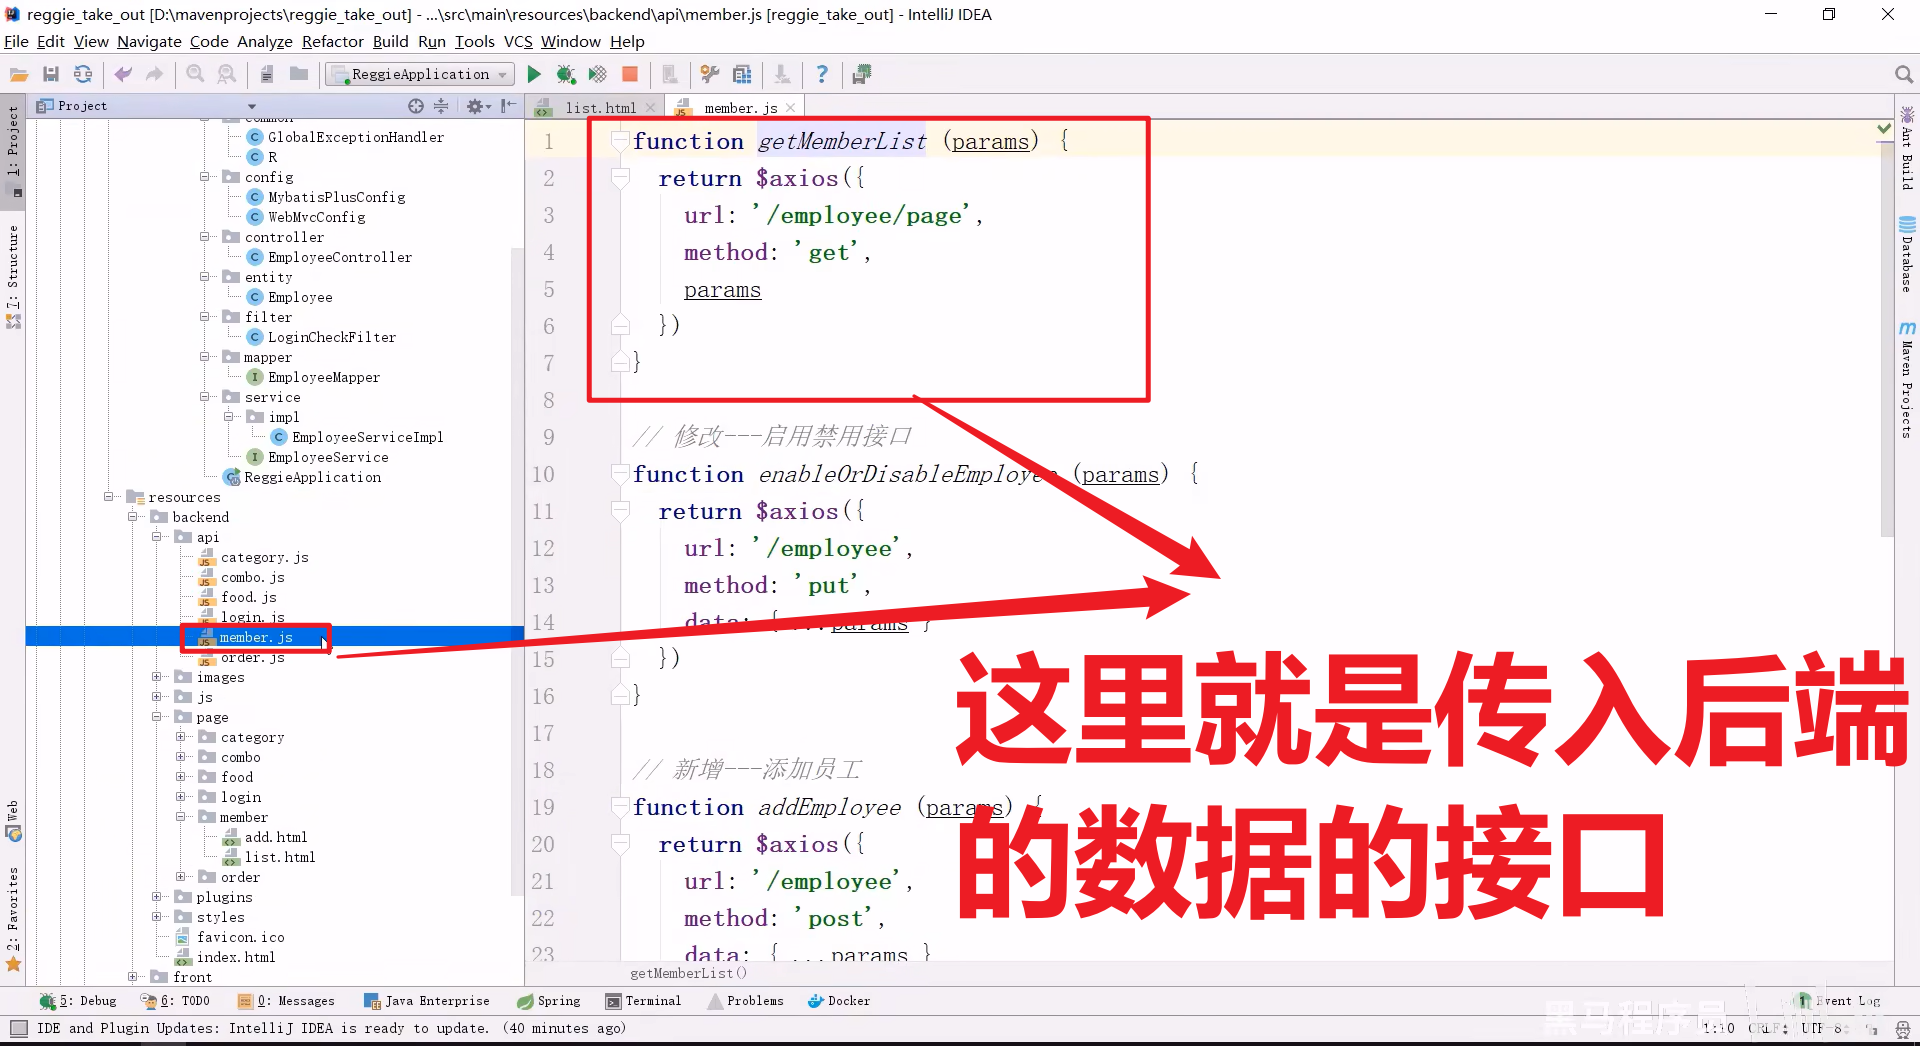Image resolution: width=1920 pixels, height=1046 pixels.
Task: Open the 5: Debug tool window
Action: (78, 1001)
